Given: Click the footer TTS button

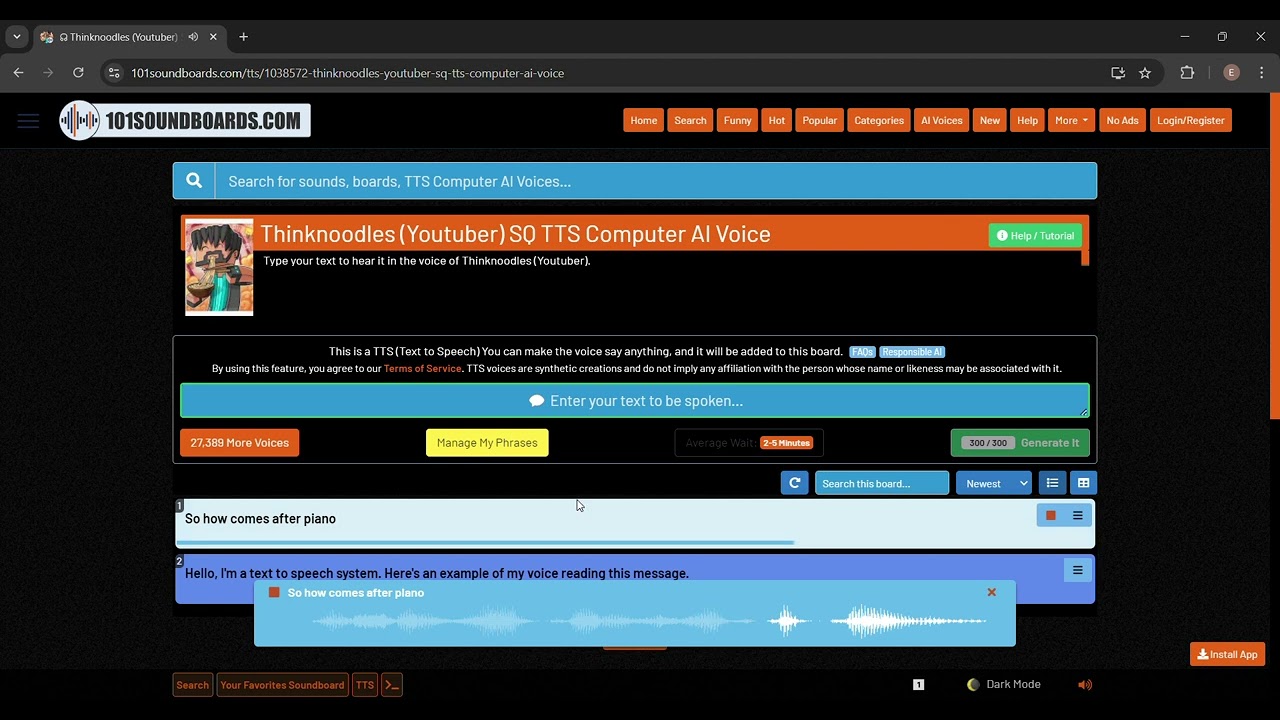Looking at the screenshot, I should [365, 685].
